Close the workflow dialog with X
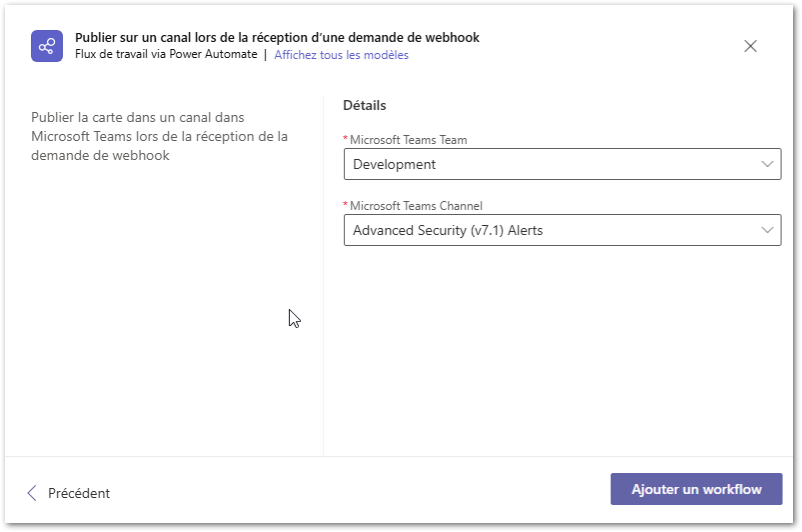The image size is (802, 532). (x=750, y=46)
